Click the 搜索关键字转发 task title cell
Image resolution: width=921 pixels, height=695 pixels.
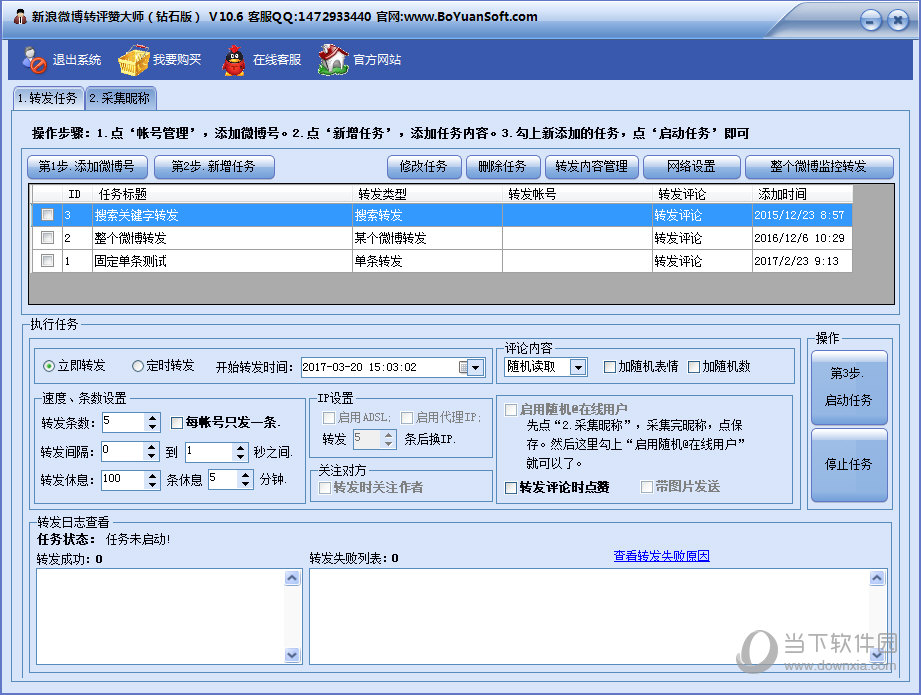pyautogui.click(x=223, y=215)
